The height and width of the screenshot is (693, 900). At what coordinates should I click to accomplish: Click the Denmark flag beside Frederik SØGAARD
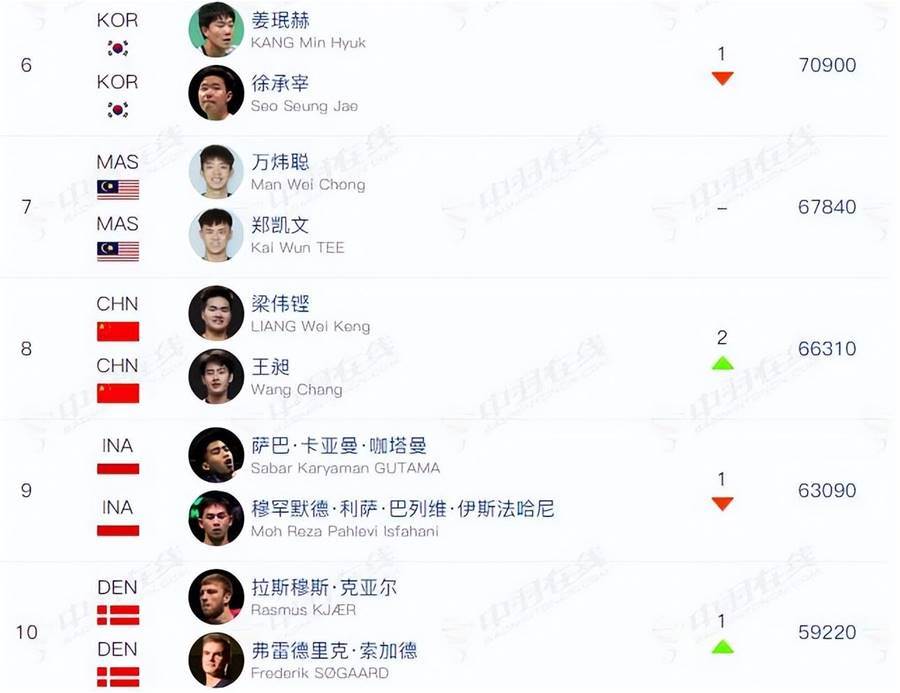point(118,677)
